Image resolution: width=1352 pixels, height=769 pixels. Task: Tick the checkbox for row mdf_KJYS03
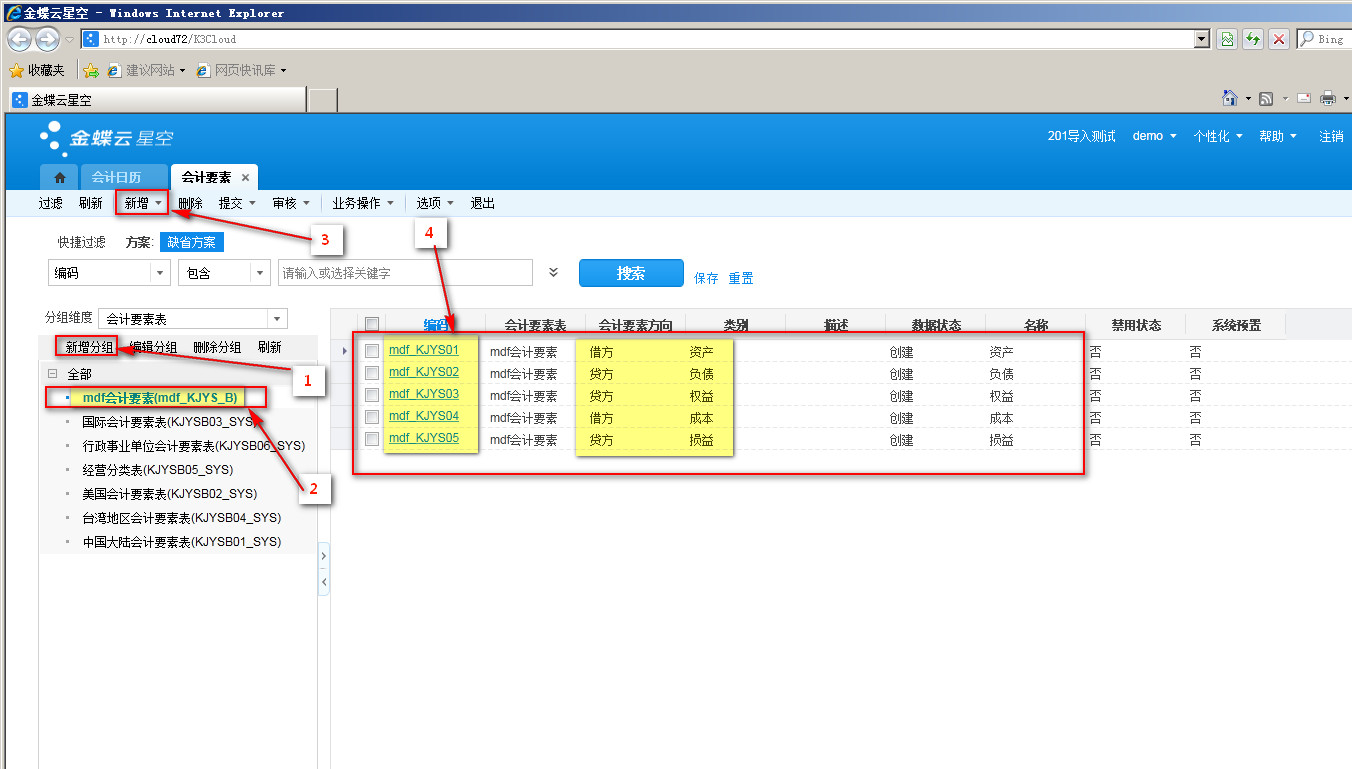click(372, 395)
